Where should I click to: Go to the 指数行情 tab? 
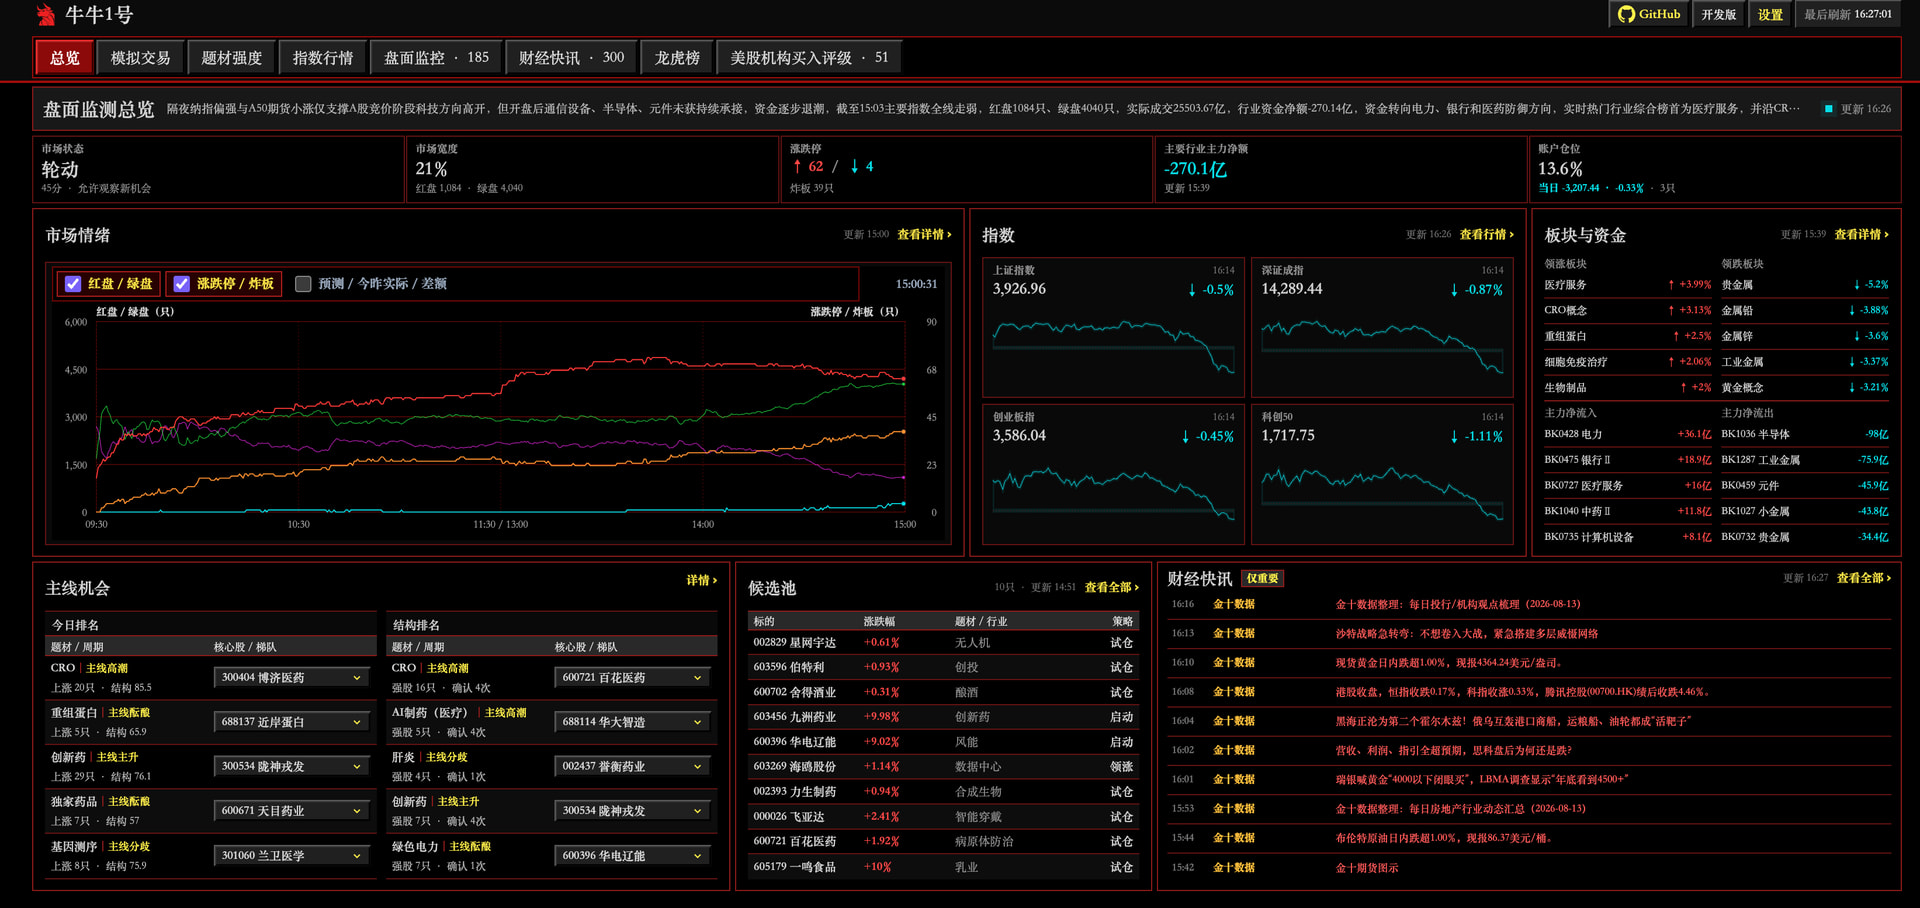tap(323, 58)
